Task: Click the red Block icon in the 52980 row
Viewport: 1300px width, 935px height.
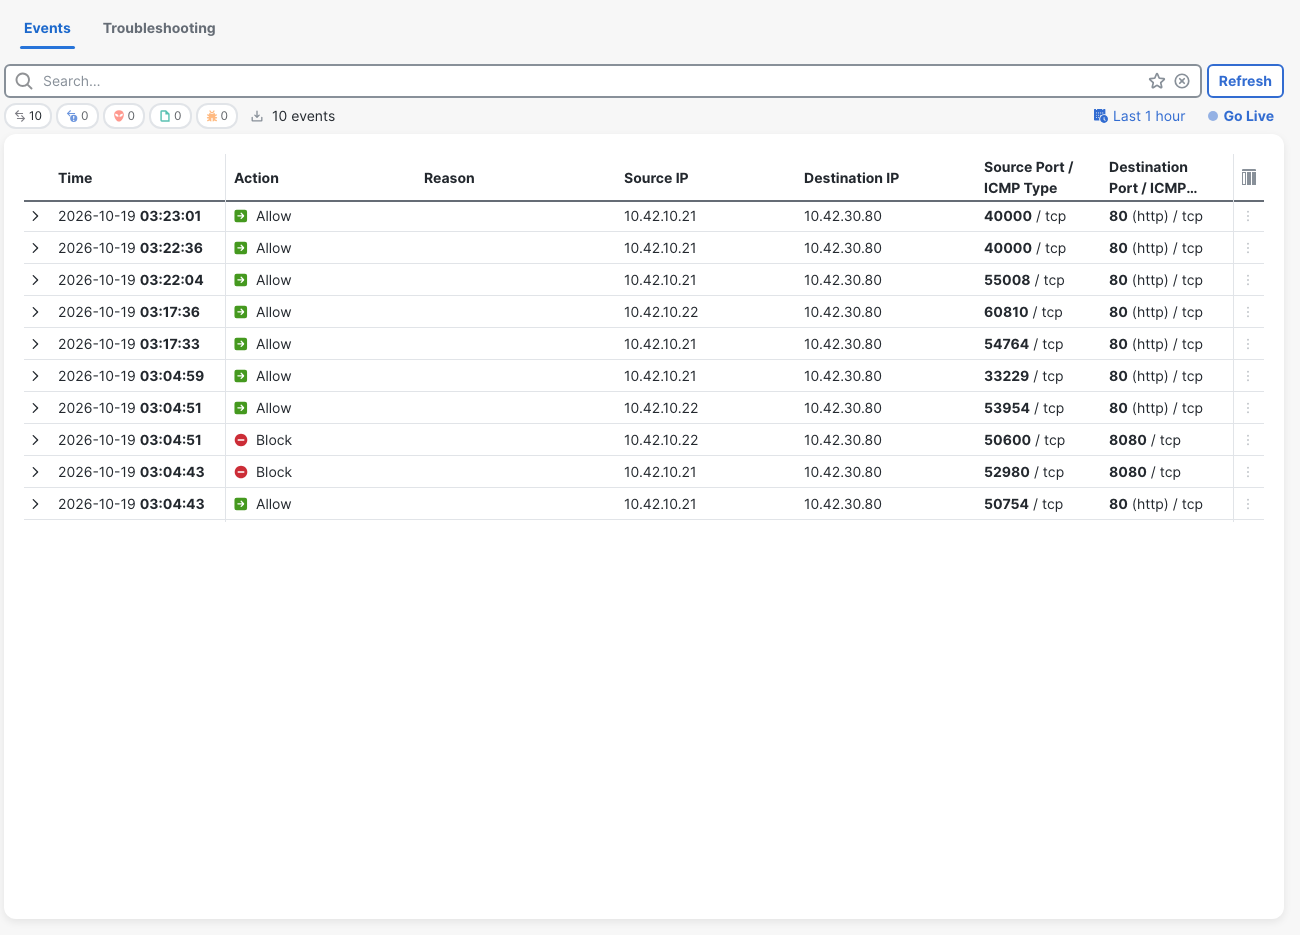Action: 241,472
